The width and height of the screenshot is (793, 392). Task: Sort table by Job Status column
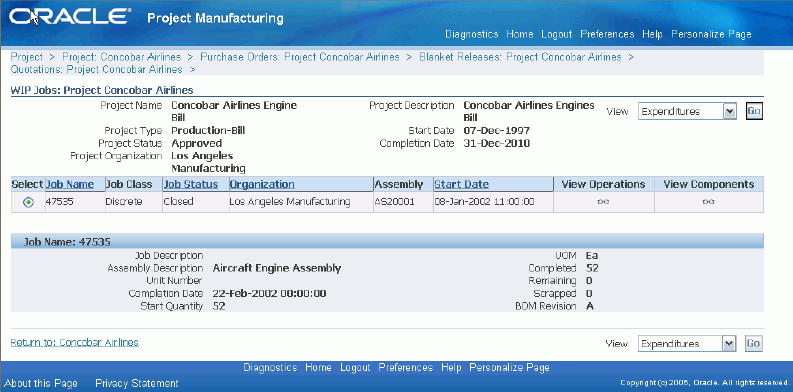point(191,185)
